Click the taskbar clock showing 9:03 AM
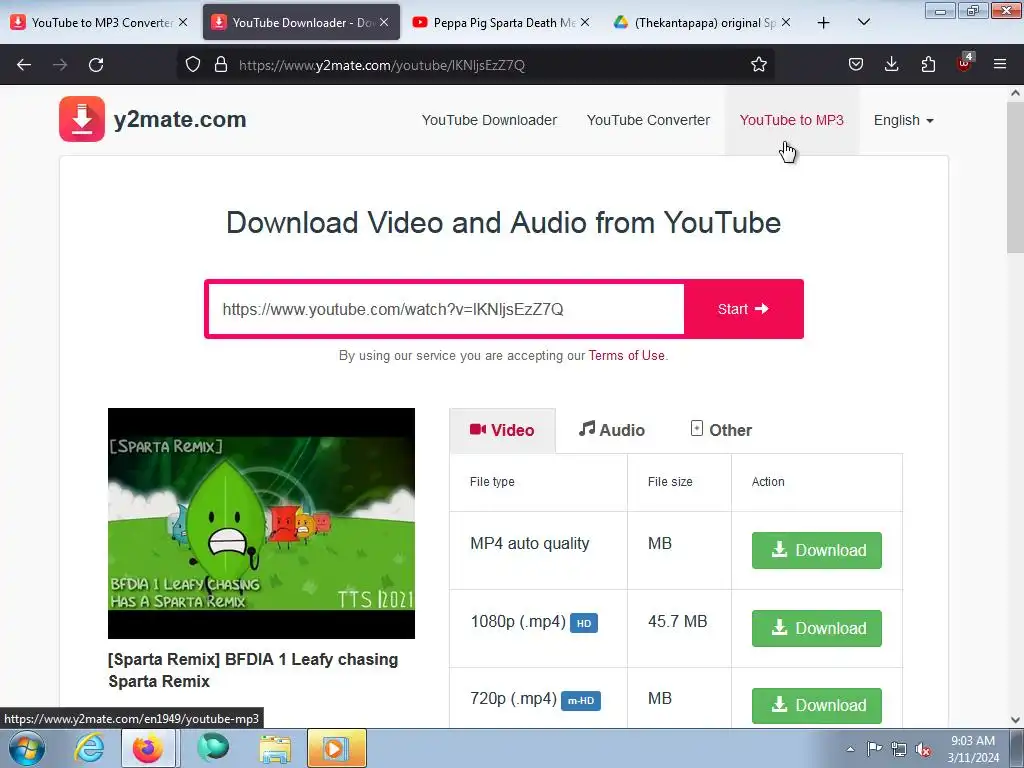The width and height of the screenshot is (1024, 768). coord(972,748)
